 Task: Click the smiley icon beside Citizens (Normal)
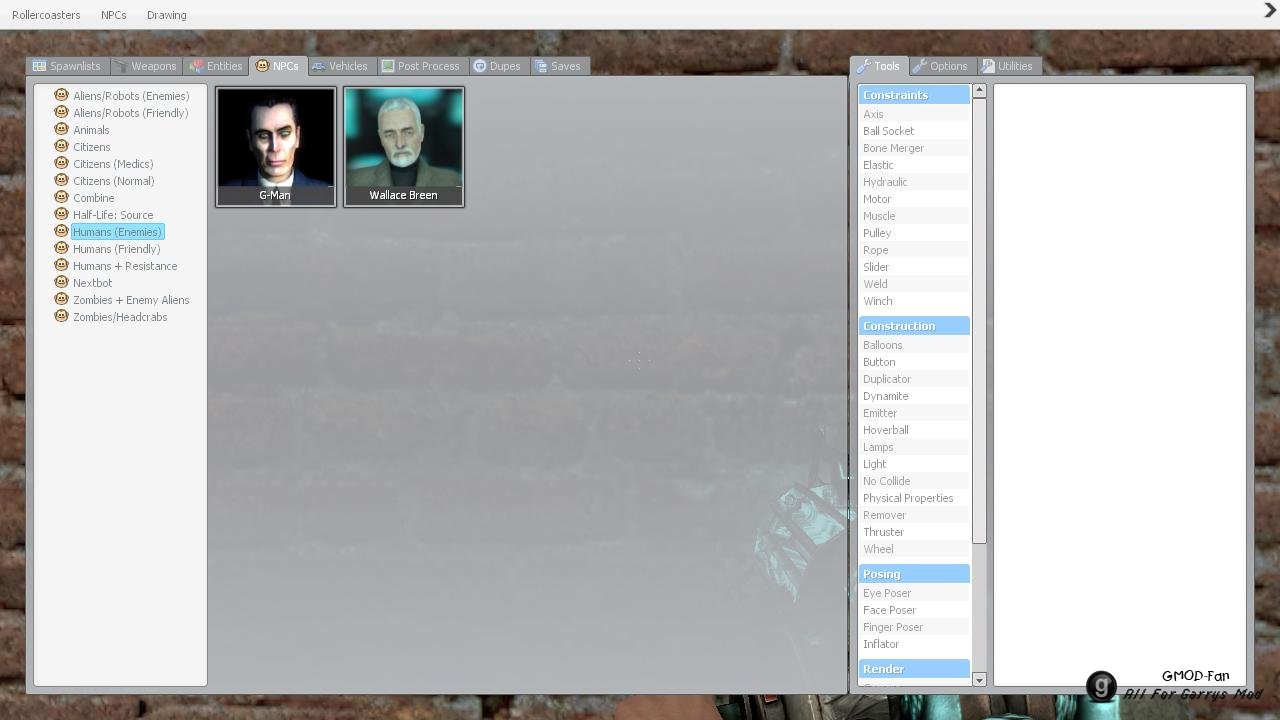[x=61, y=180]
